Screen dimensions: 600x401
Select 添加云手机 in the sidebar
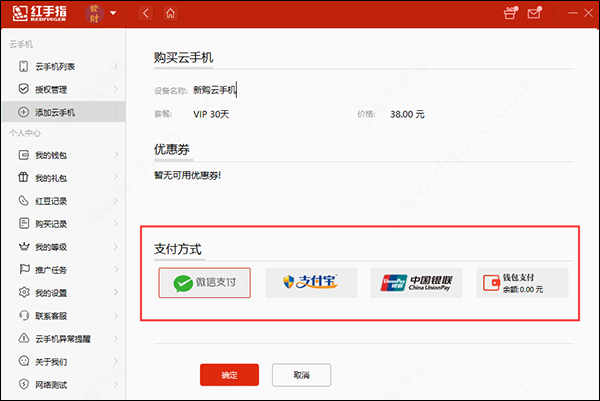point(64,112)
